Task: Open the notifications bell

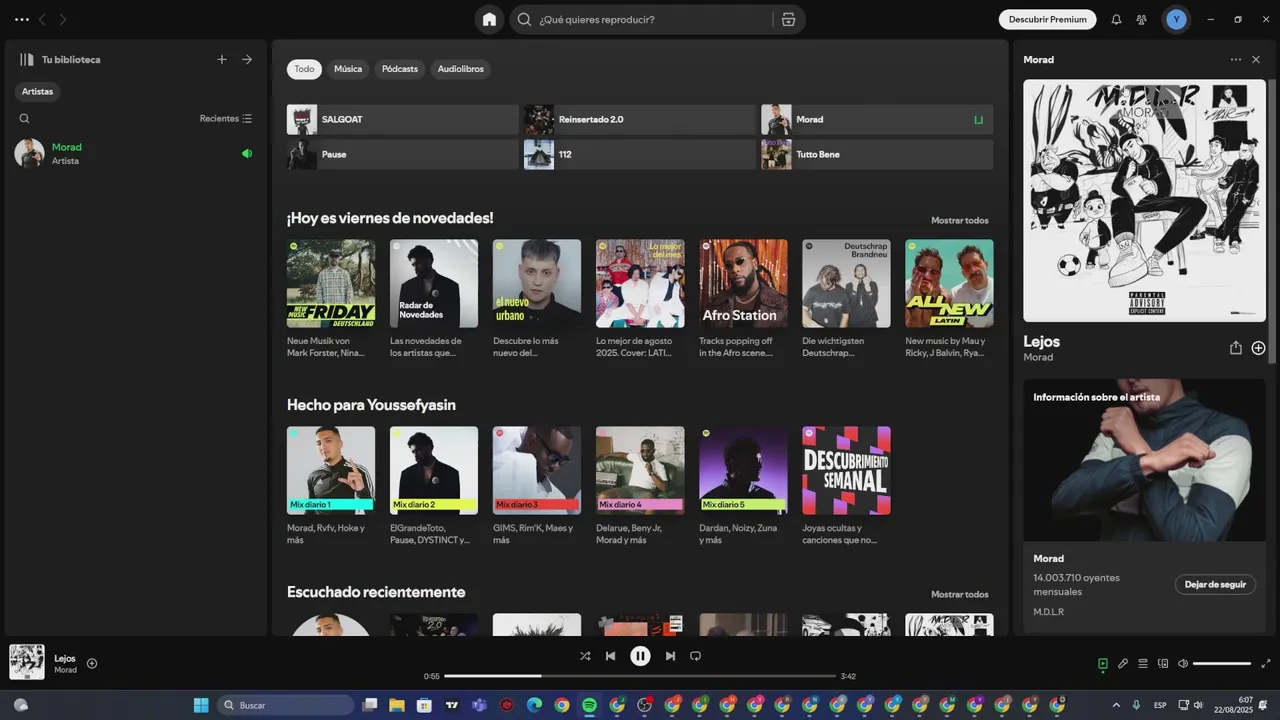Action: click(x=1116, y=19)
